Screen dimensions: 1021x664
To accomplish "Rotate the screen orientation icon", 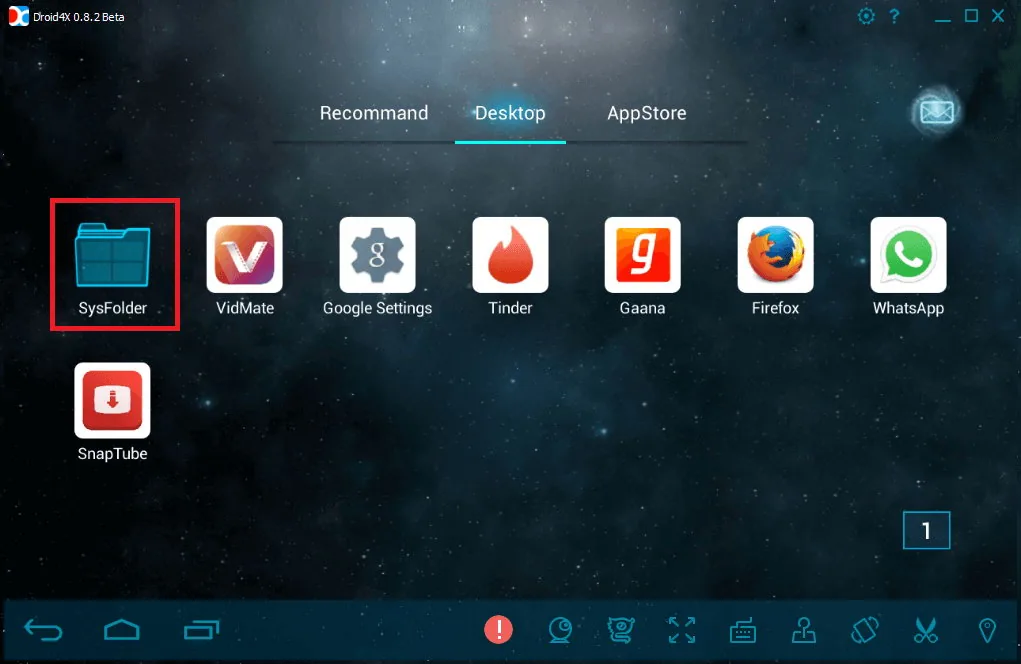I will click(x=865, y=630).
